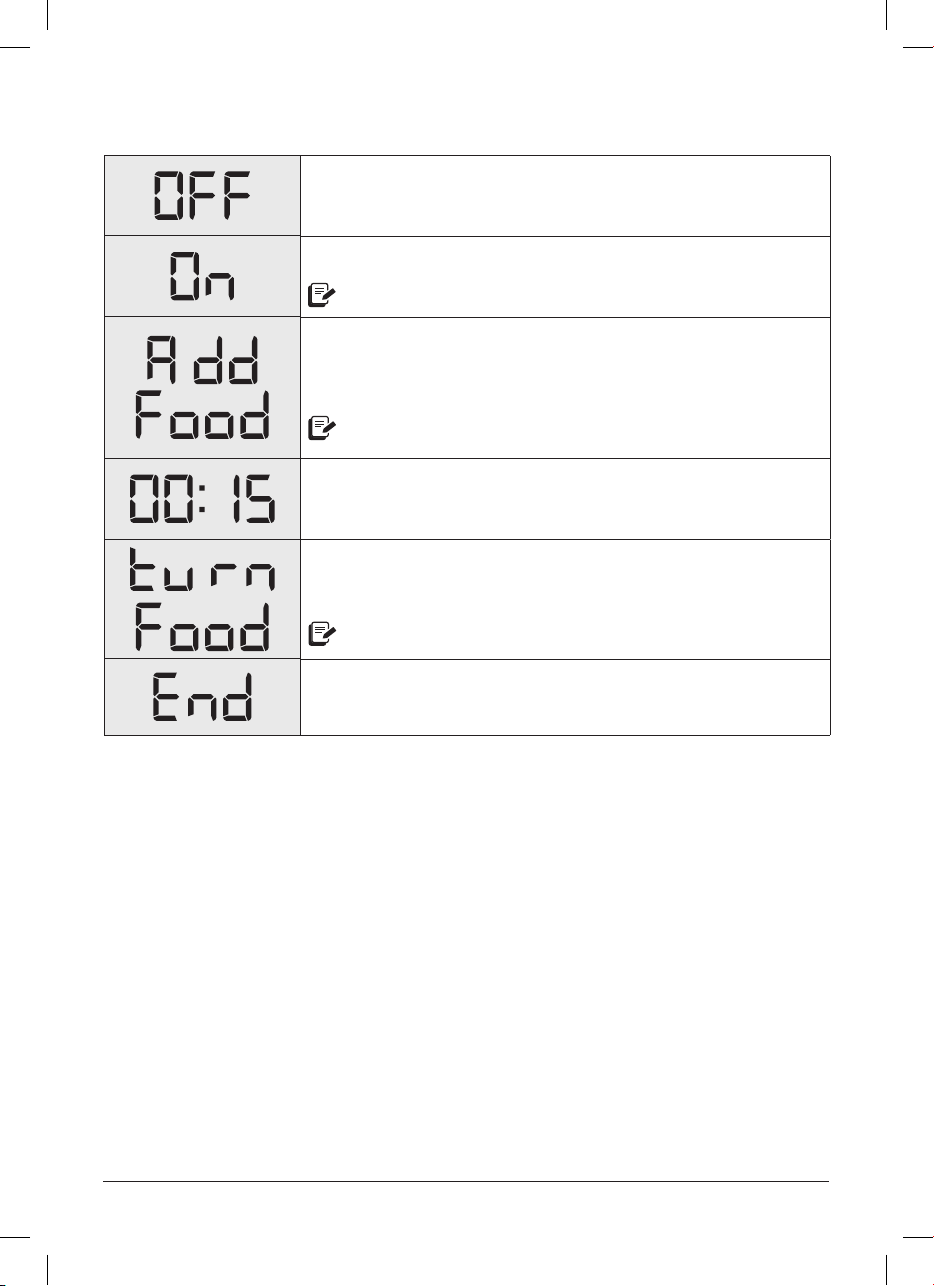Click the End segment display image
Viewport: 934px width, 1286px height.
[202, 698]
